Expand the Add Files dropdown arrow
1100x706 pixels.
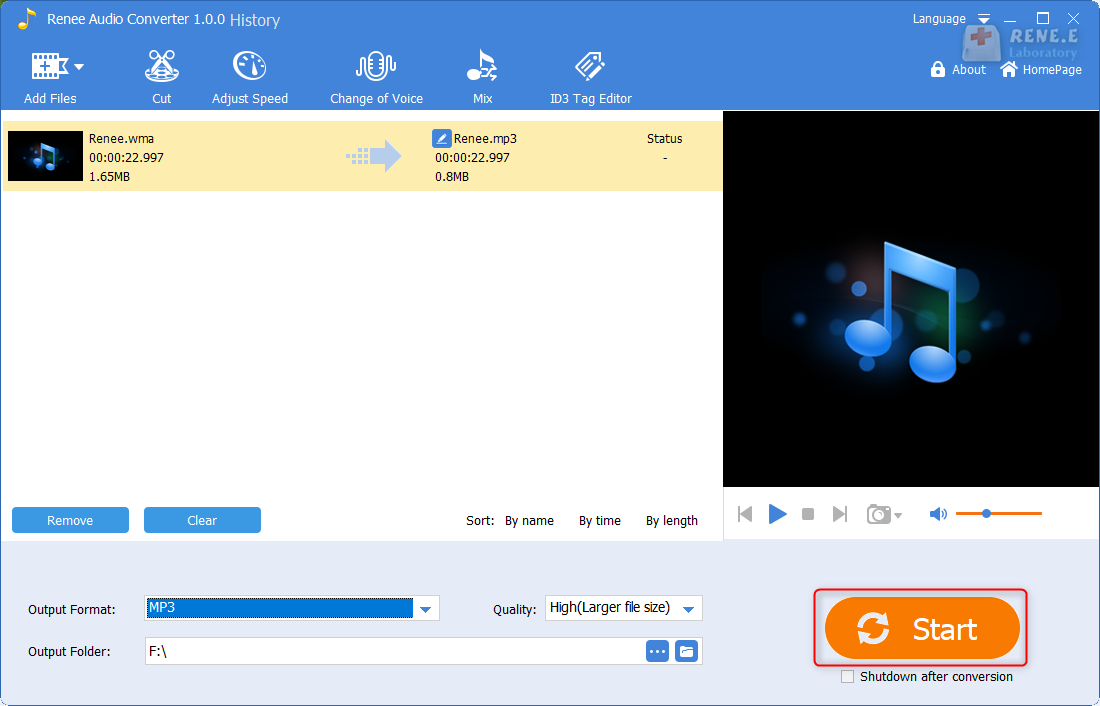pos(79,67)
